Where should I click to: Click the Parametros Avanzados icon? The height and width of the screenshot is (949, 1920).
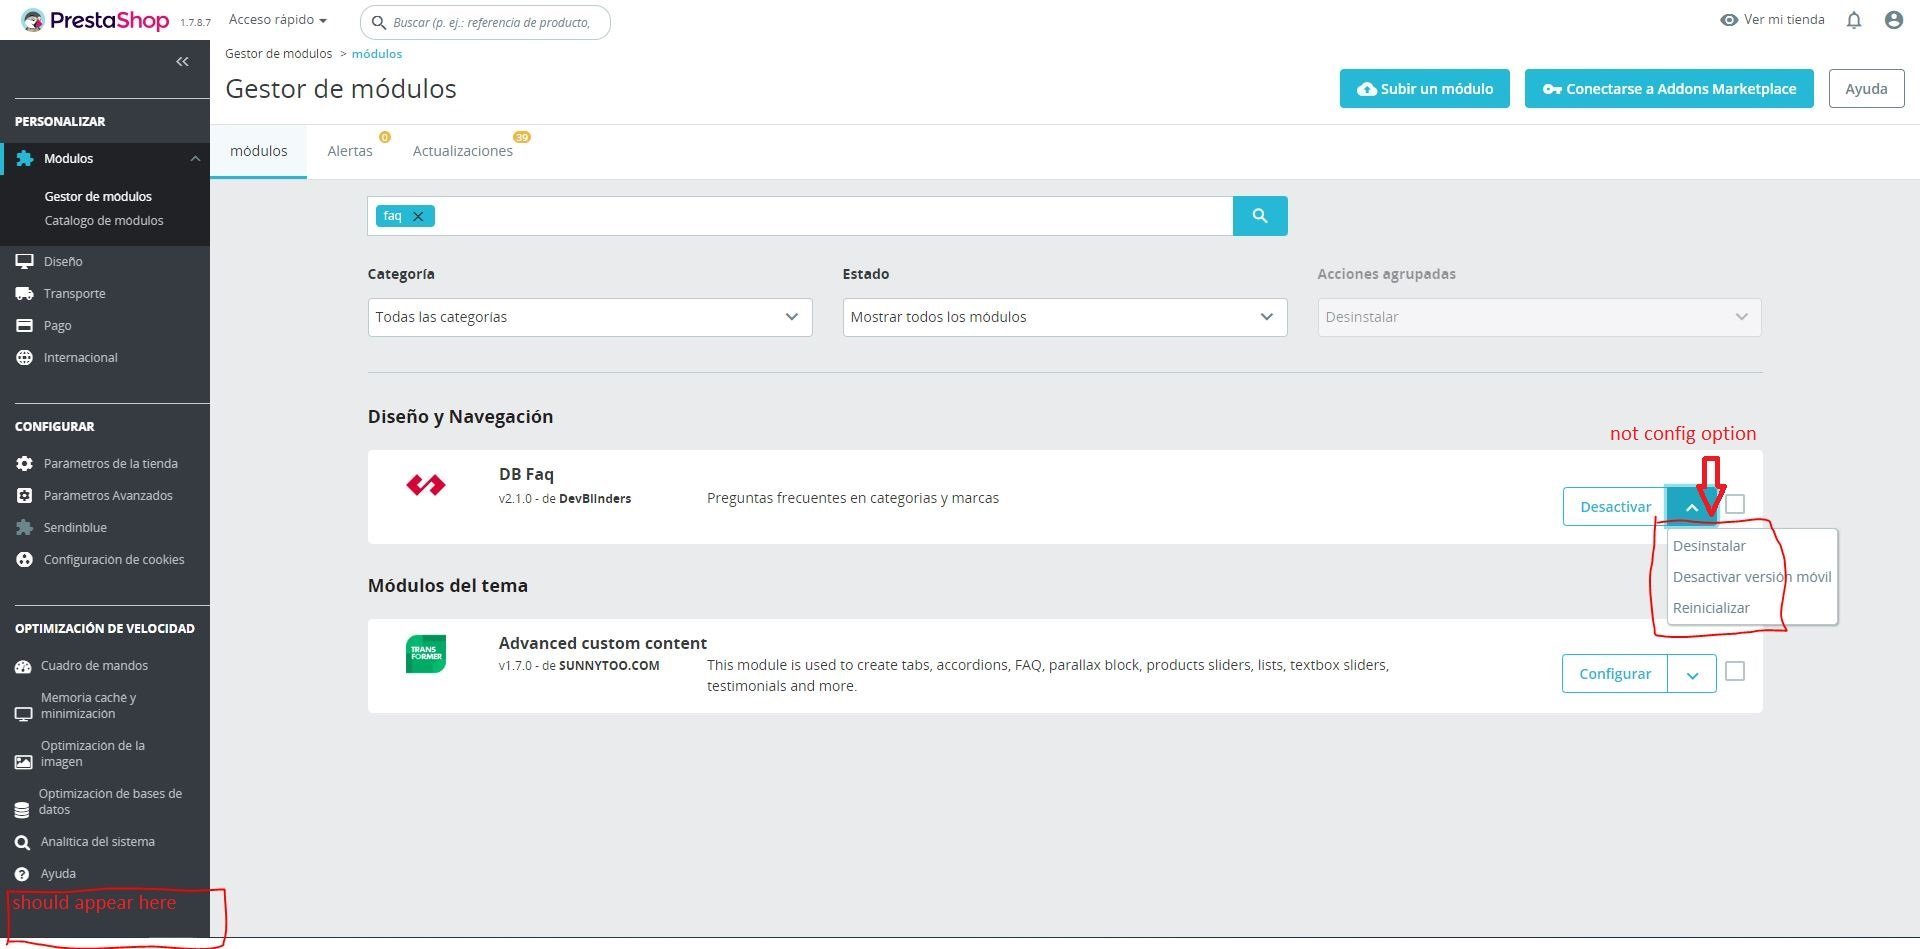(x=25, y=495)
